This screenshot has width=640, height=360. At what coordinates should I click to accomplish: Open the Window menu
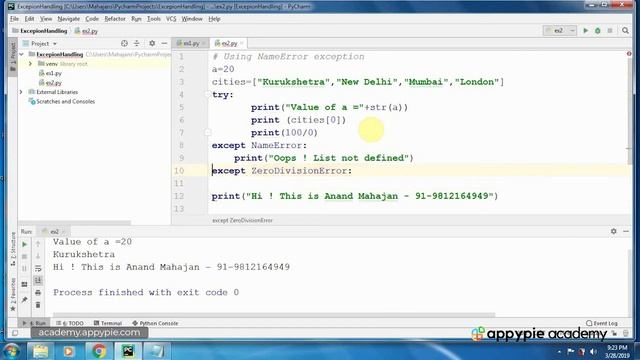pos(192,19)
